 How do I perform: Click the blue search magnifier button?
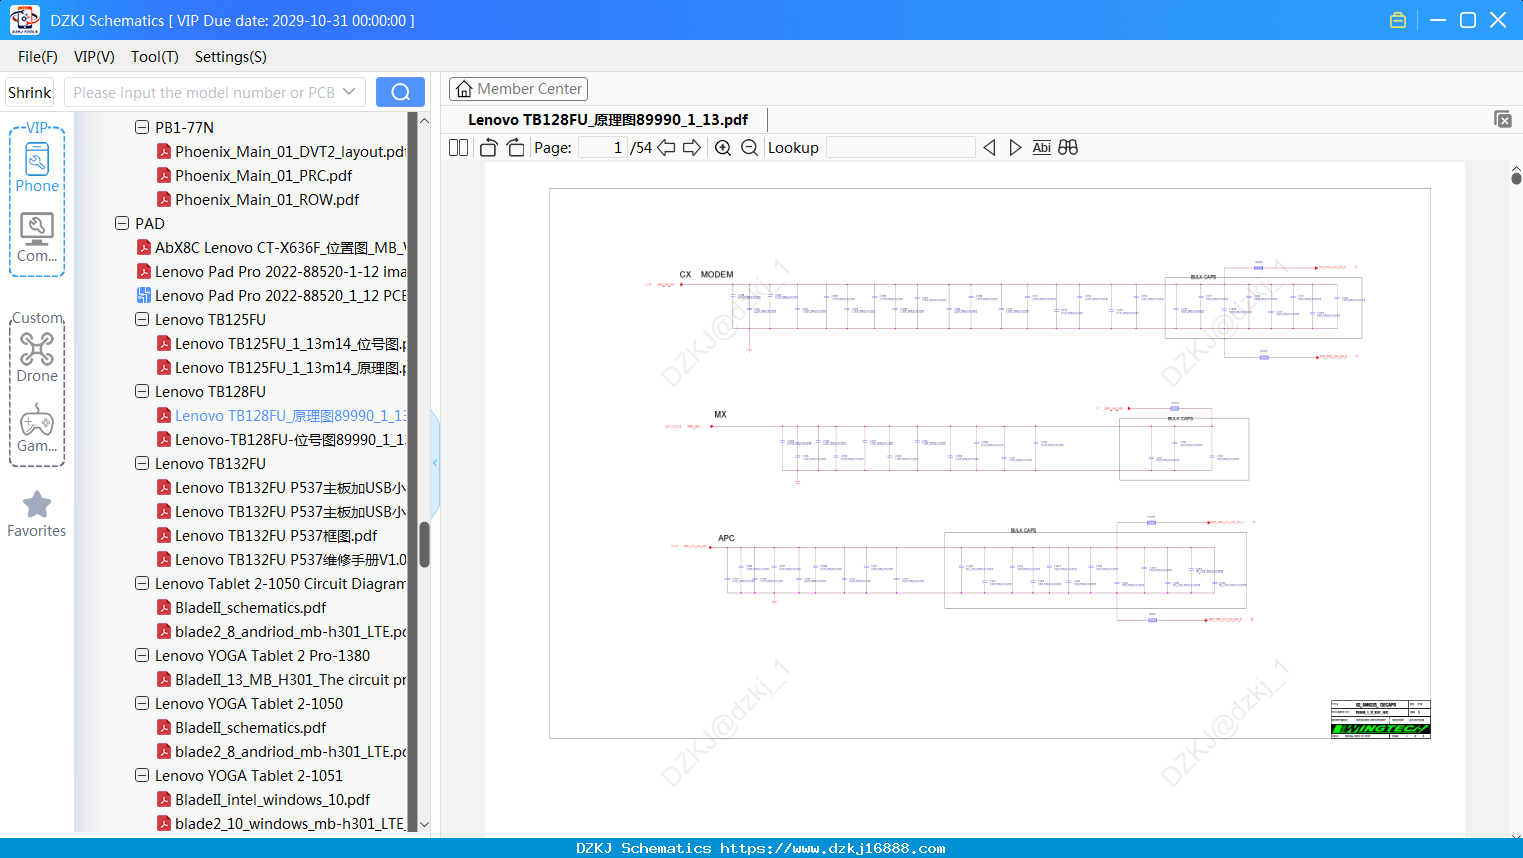pos(400,92)
